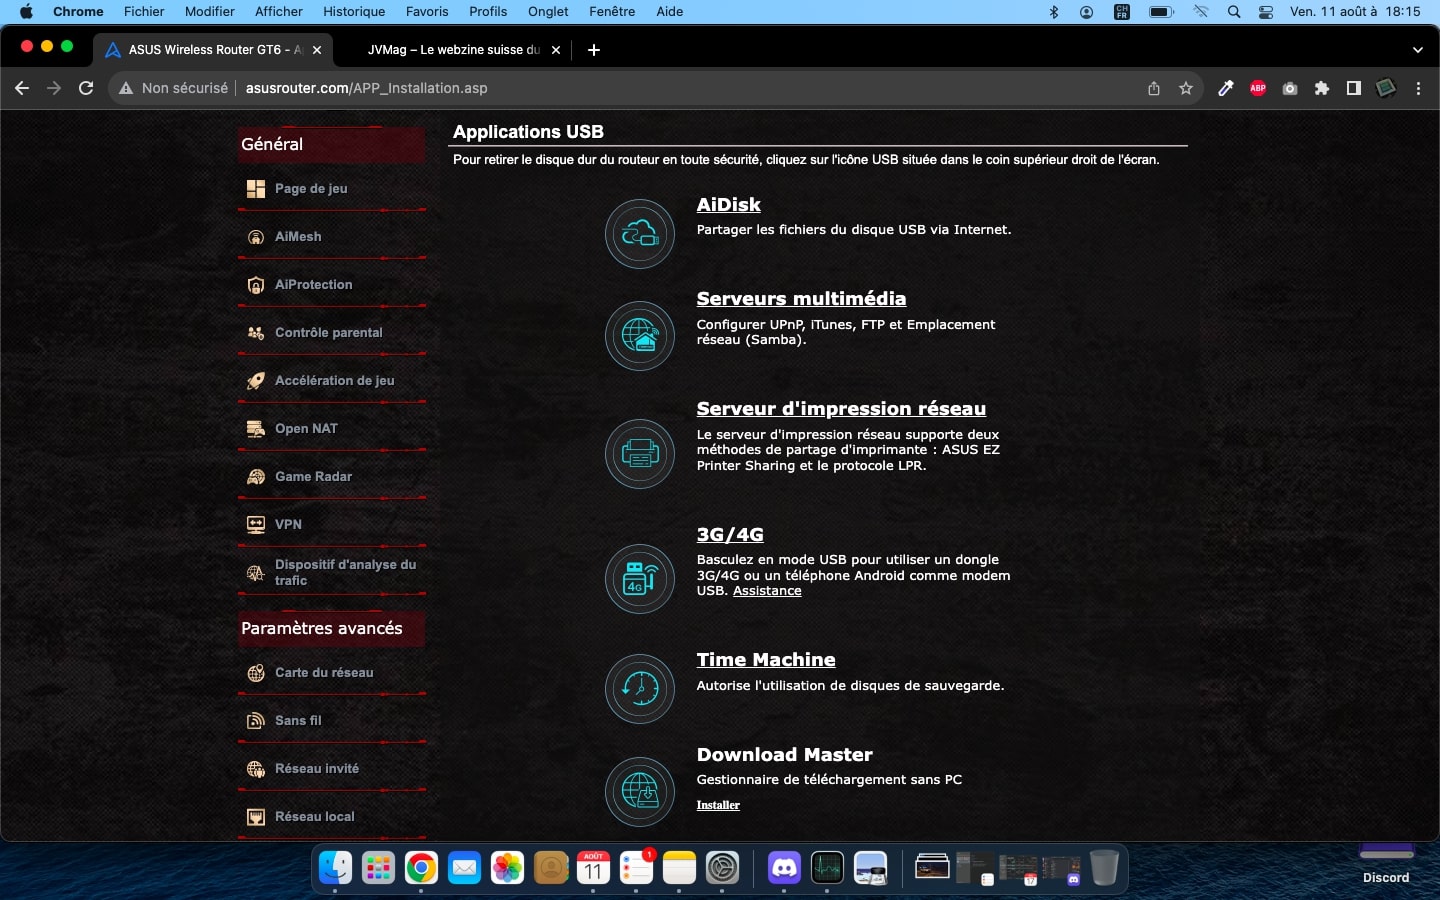
Task: Open Page de jeu in sidebar
Action: click(x=332, y=188)
